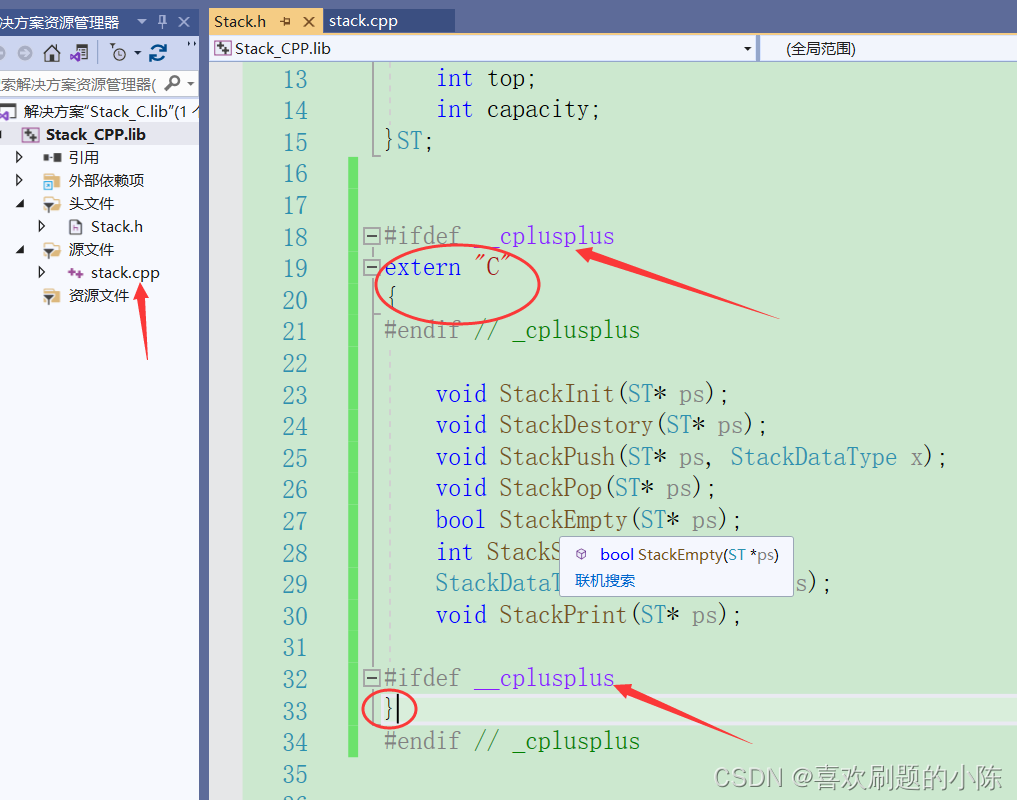Close the Stack.h tab
The width and height of the screenshot is (1017, 800).
click(x=309, y=21)
